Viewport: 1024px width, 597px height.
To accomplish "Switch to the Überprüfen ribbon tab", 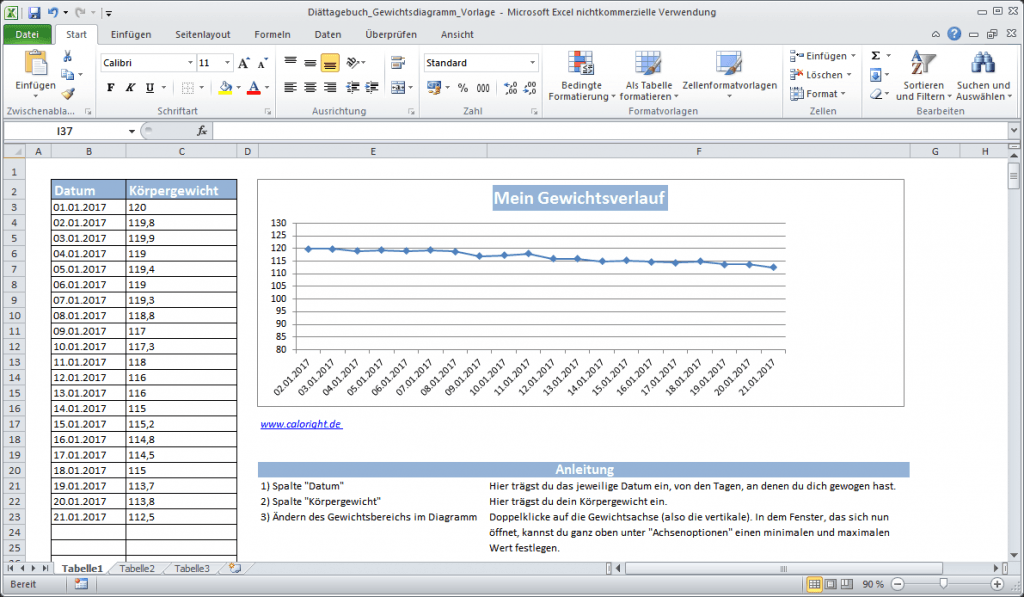I will tap(391, 35).
